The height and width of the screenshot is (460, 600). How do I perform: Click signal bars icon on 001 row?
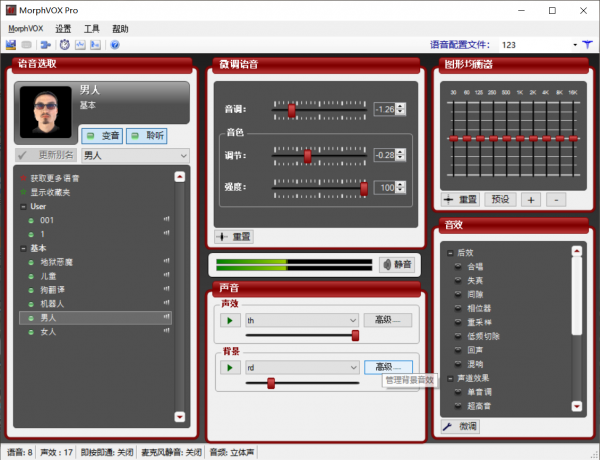pos(166,219)
